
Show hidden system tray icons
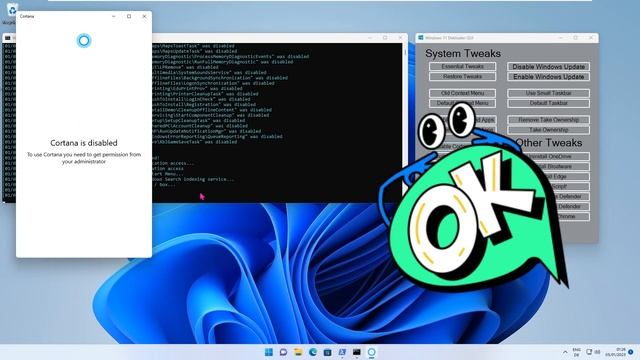tap(565, 352)
